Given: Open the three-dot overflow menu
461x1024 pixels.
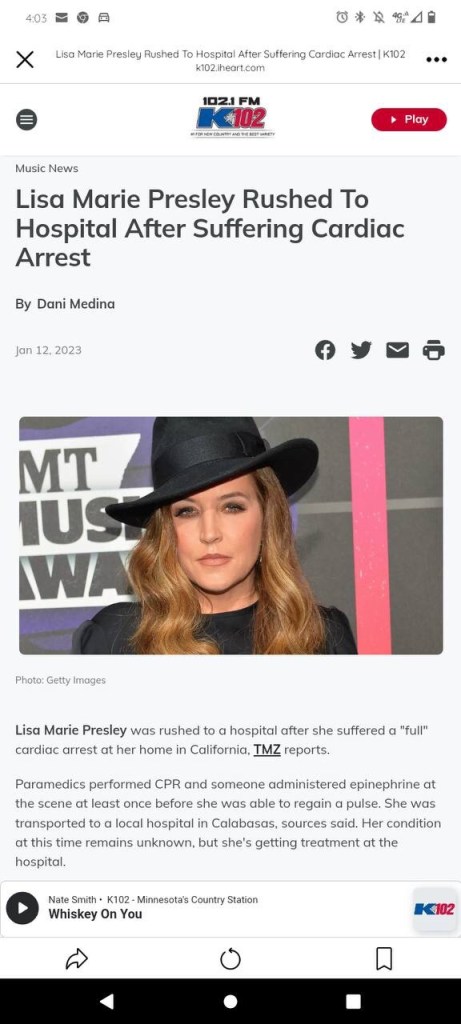Looking at the screenshot, I should (436, 59).
